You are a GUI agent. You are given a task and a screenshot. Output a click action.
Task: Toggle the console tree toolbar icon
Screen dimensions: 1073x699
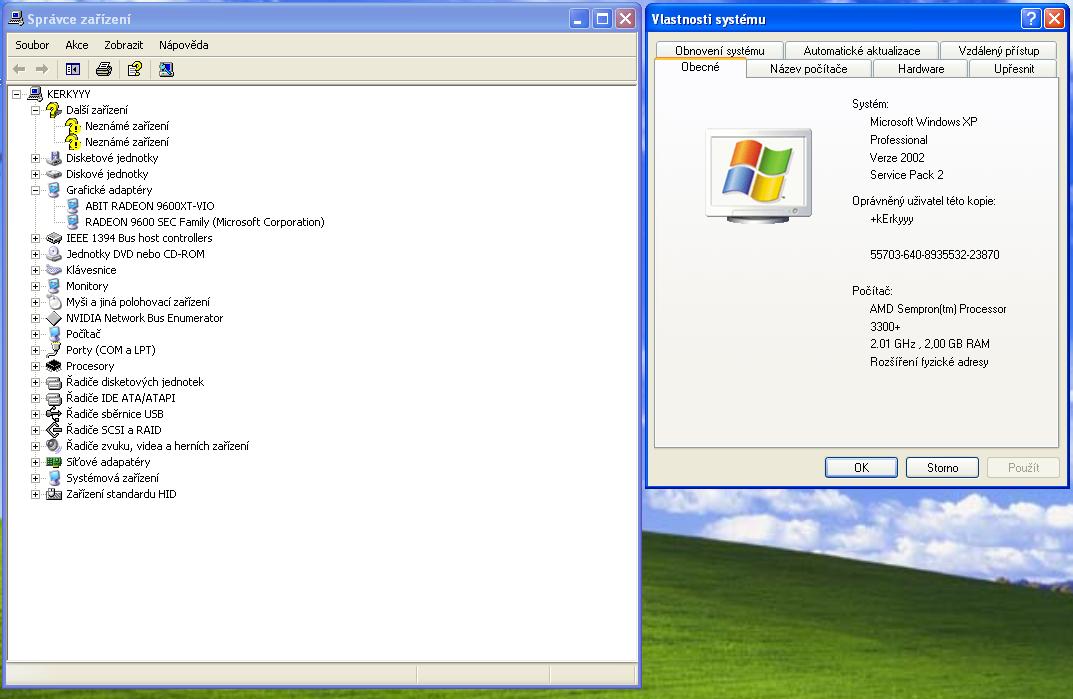click(x=73, y=69)
